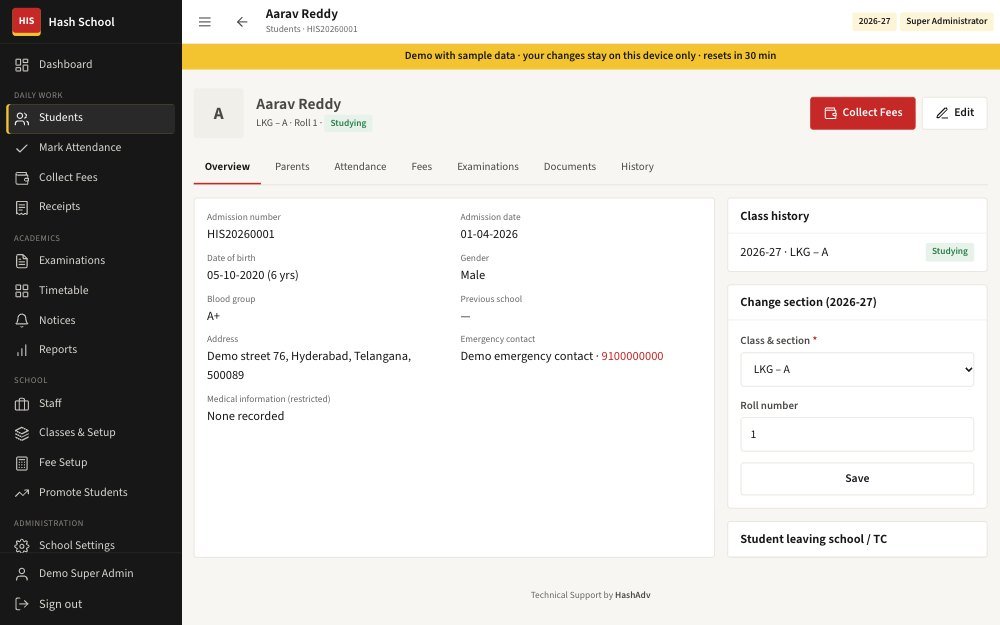Click green Studying badge under student name
The image size is (1000, 625).
[348, 123]
